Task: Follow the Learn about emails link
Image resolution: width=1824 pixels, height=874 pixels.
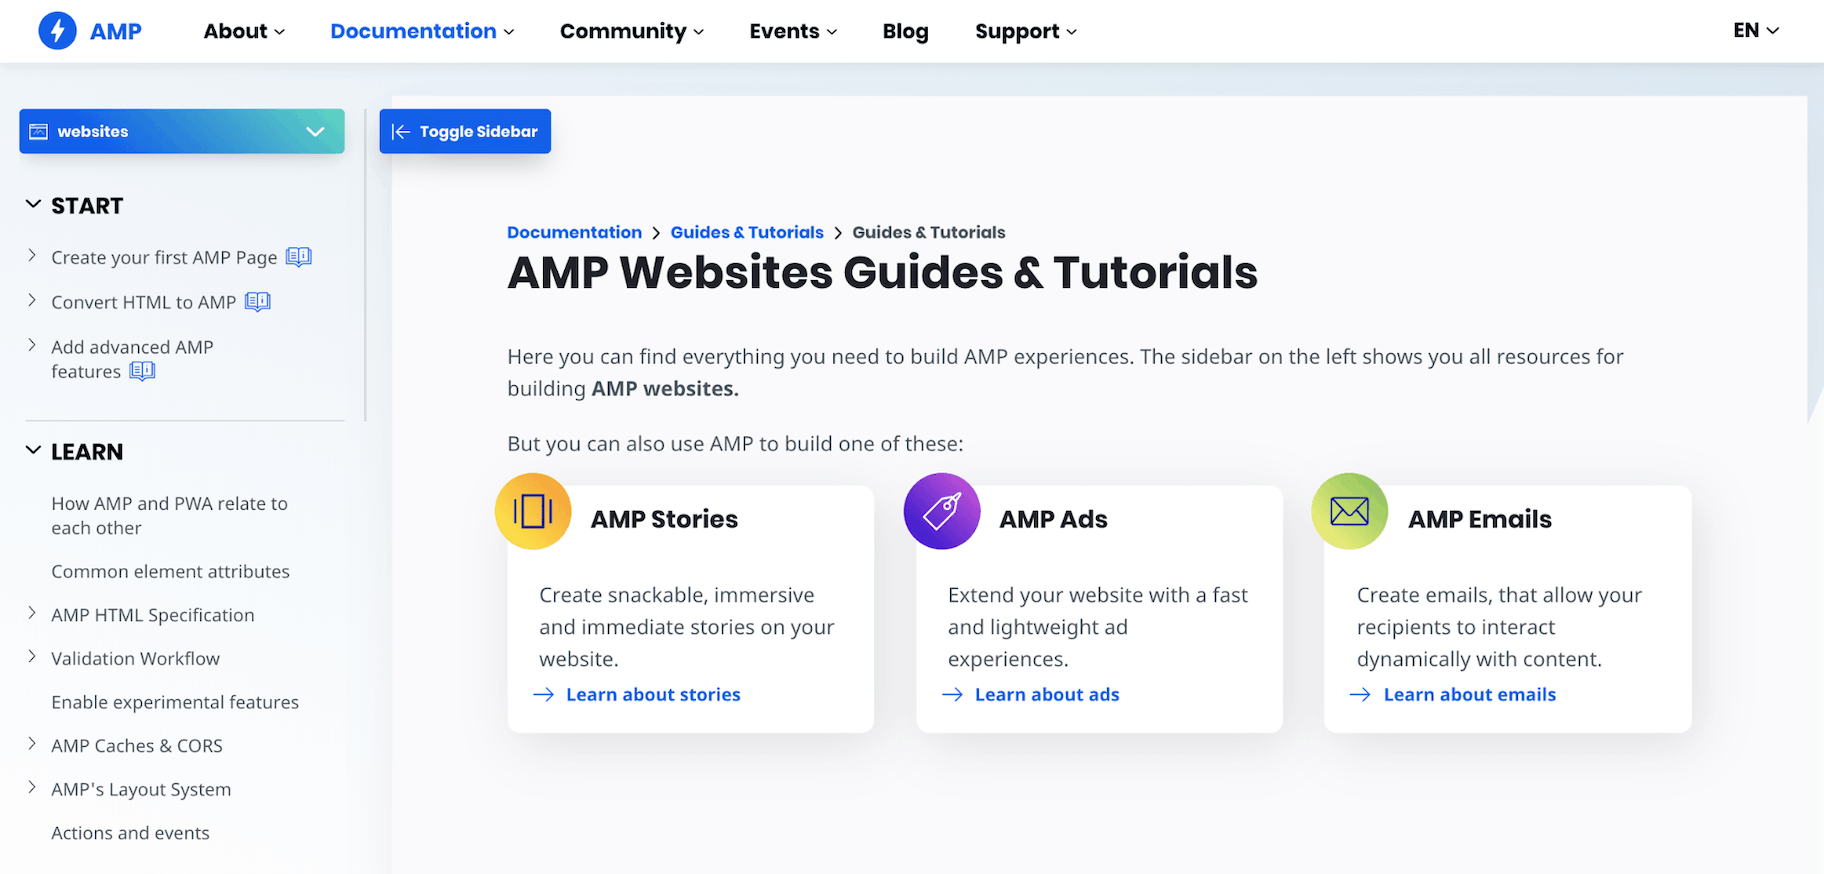Action: pyautogui.click(x=1469, y=695)
